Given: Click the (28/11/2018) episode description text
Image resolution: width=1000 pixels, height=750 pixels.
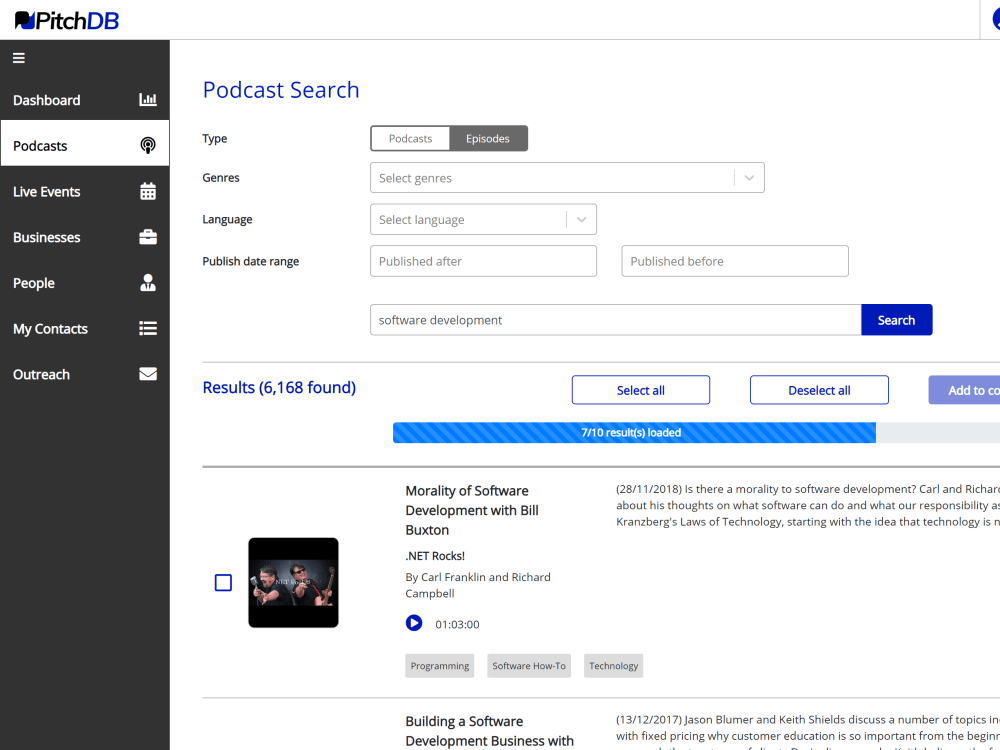Looking at the screenshot, I should click(x=807, y=505).
